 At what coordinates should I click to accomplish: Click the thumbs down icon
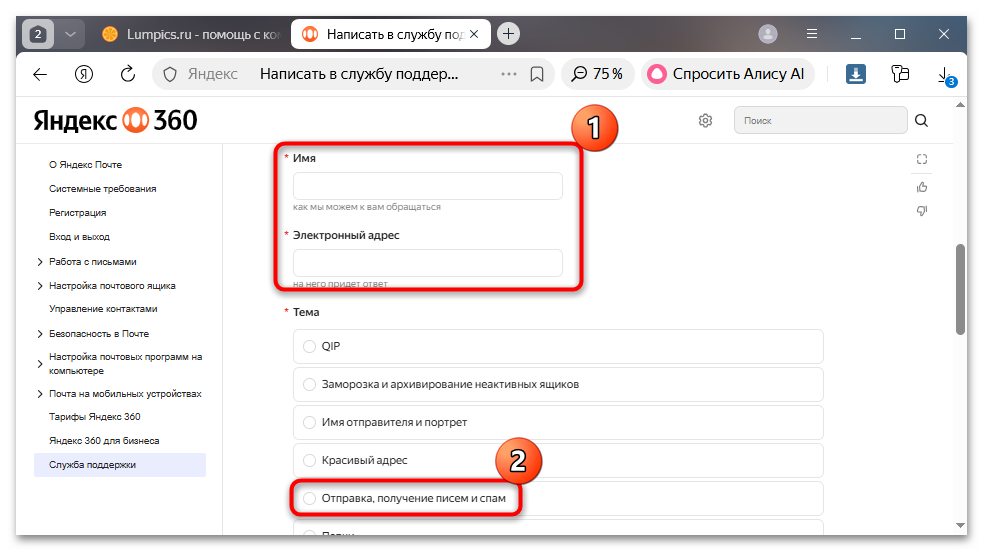click(922, 211)
